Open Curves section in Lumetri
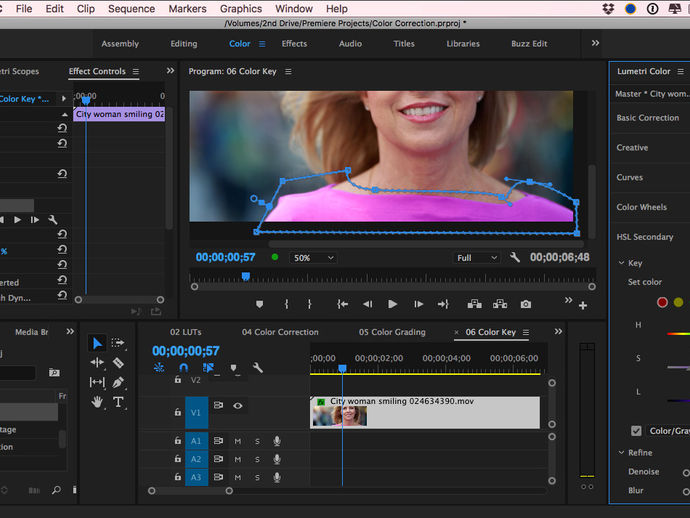Viewport: 690px width, 518px height. point(629,177)
